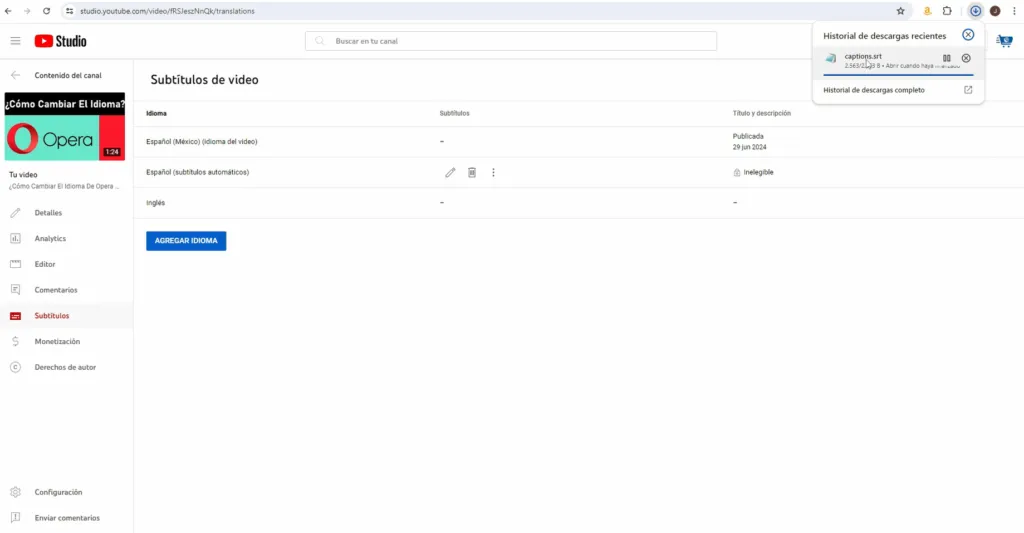Bookmark this page with the star icon
The height and width of the screenshot is (533, 1024).
click(901, 11)
